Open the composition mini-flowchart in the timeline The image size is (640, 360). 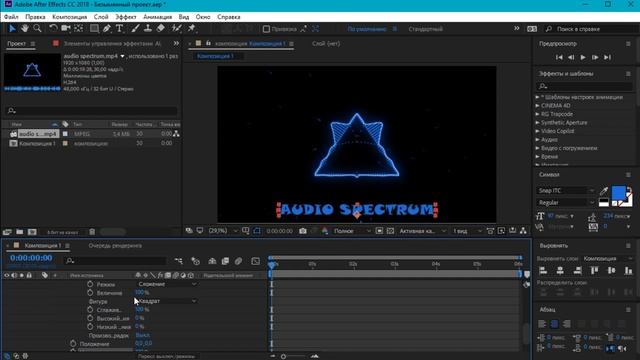tap(178, 261)
